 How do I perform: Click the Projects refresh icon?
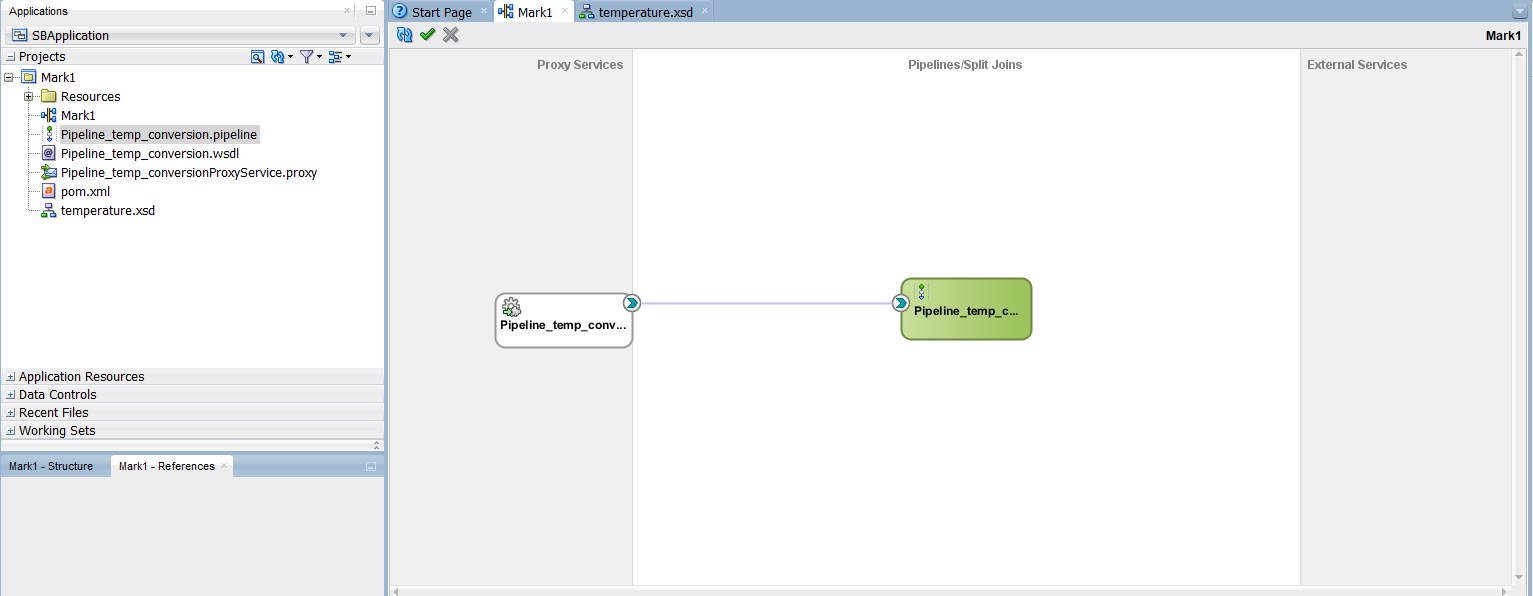[x=279, y=57]
